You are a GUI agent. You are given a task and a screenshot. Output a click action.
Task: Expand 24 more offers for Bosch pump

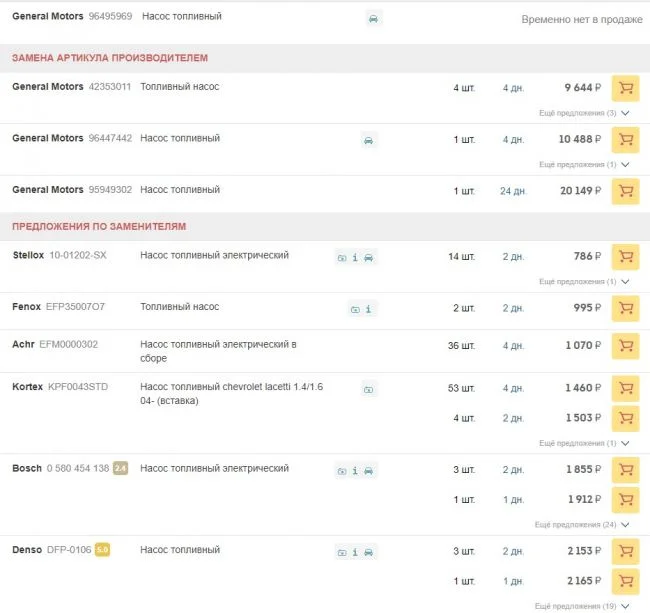click(x=582, y=524)
